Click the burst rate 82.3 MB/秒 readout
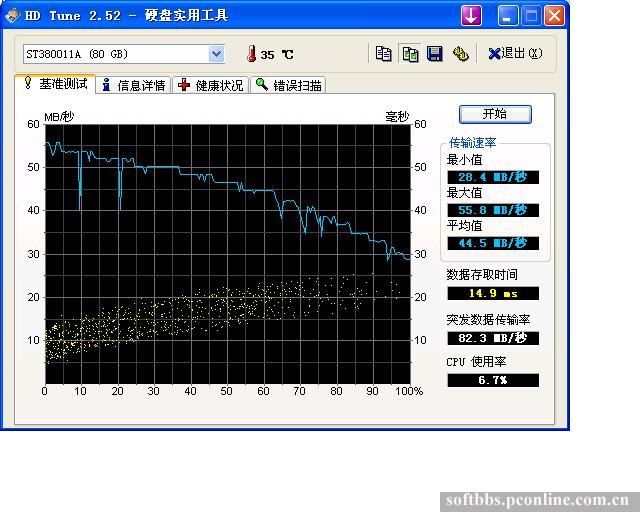This screenshot has height=512, width=640. [493, 338]
